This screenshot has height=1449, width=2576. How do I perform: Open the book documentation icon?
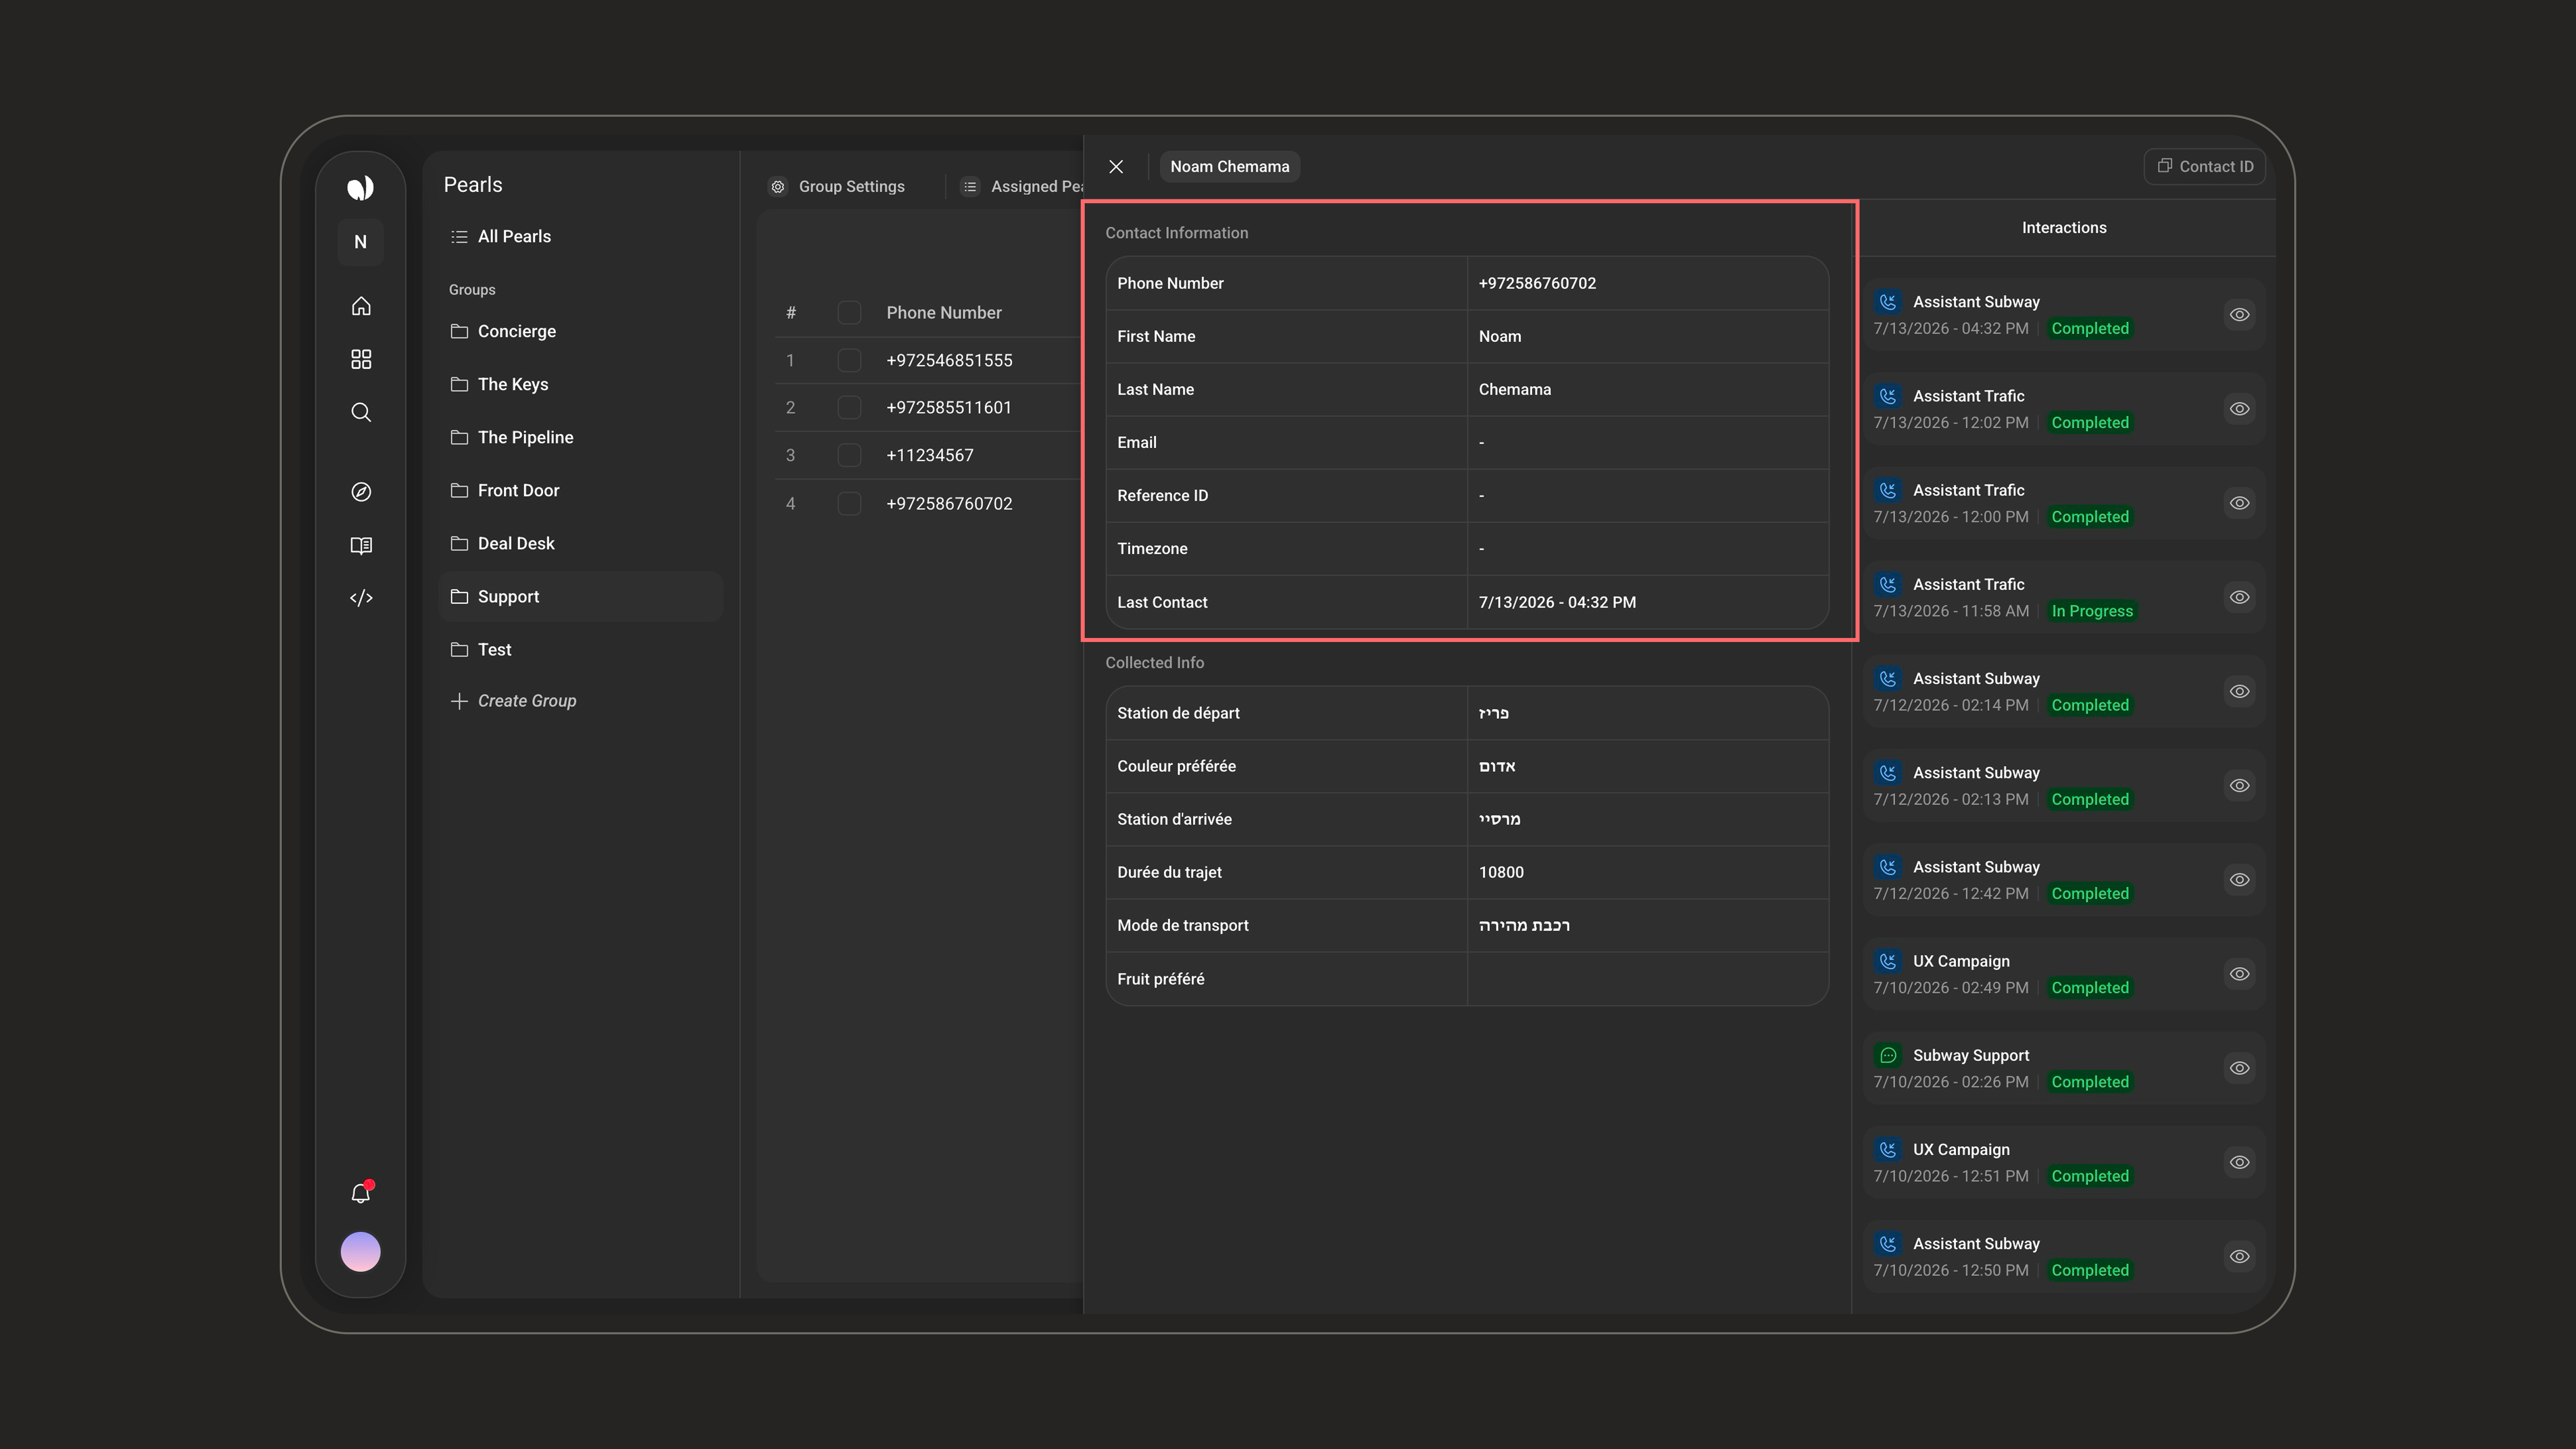tap(361, 545)
